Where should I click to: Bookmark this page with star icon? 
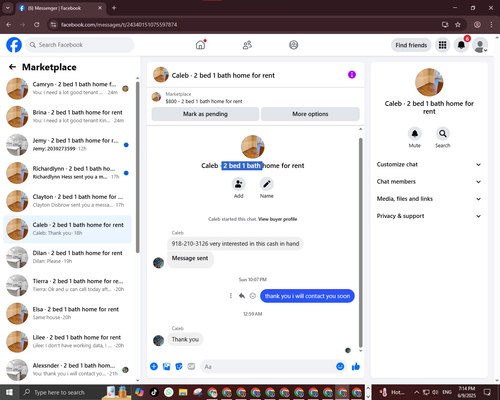click(x=458, y=24)
